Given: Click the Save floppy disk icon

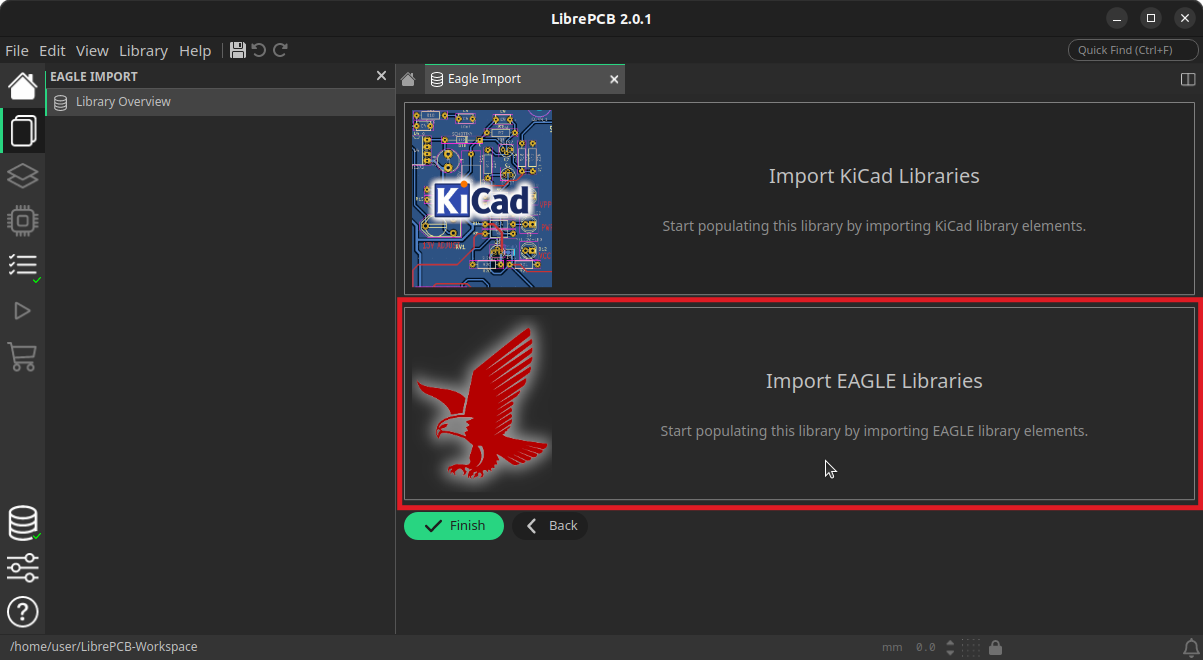Looking at the screenshot, I should [237, 50].
